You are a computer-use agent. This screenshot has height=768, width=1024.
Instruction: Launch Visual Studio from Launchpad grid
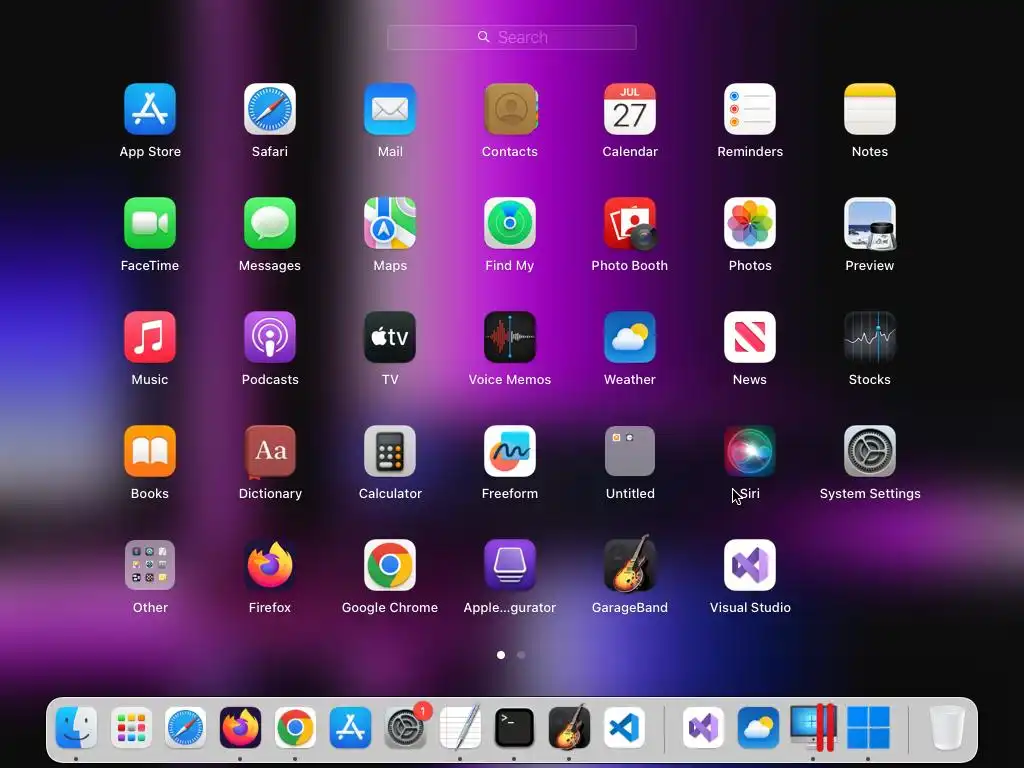750,565
